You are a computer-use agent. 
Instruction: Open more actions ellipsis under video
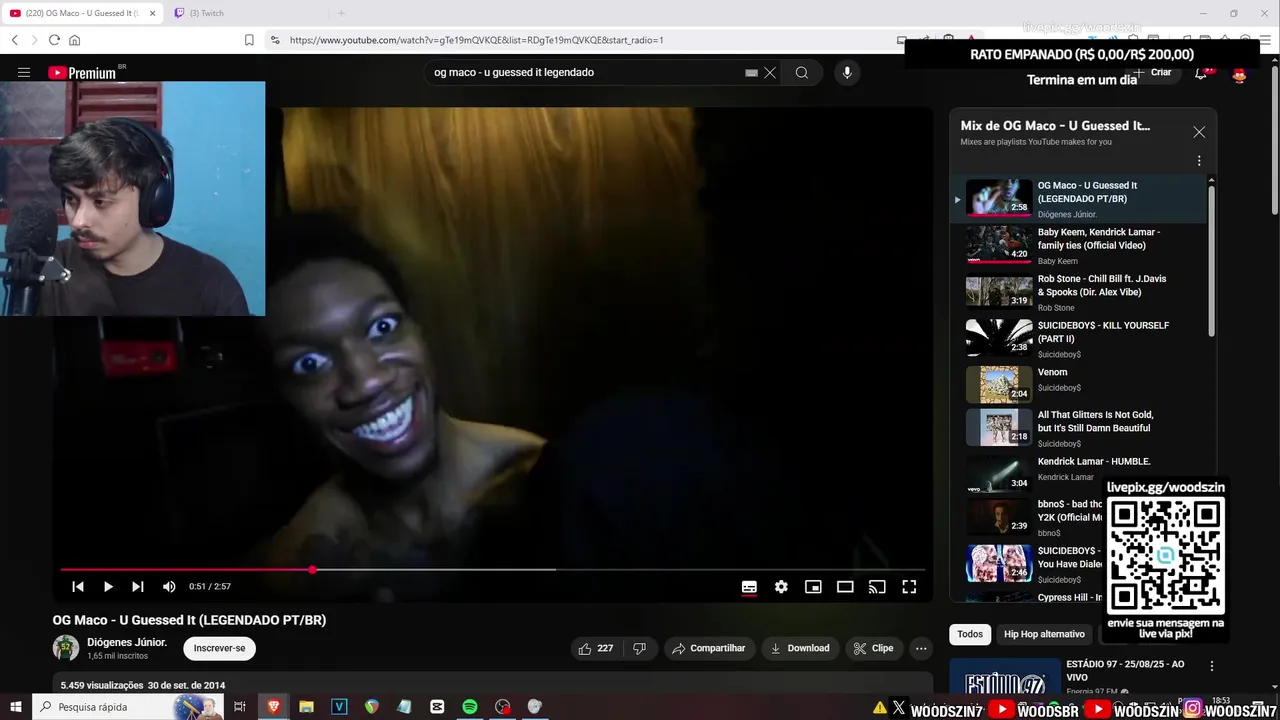[921, 648]
